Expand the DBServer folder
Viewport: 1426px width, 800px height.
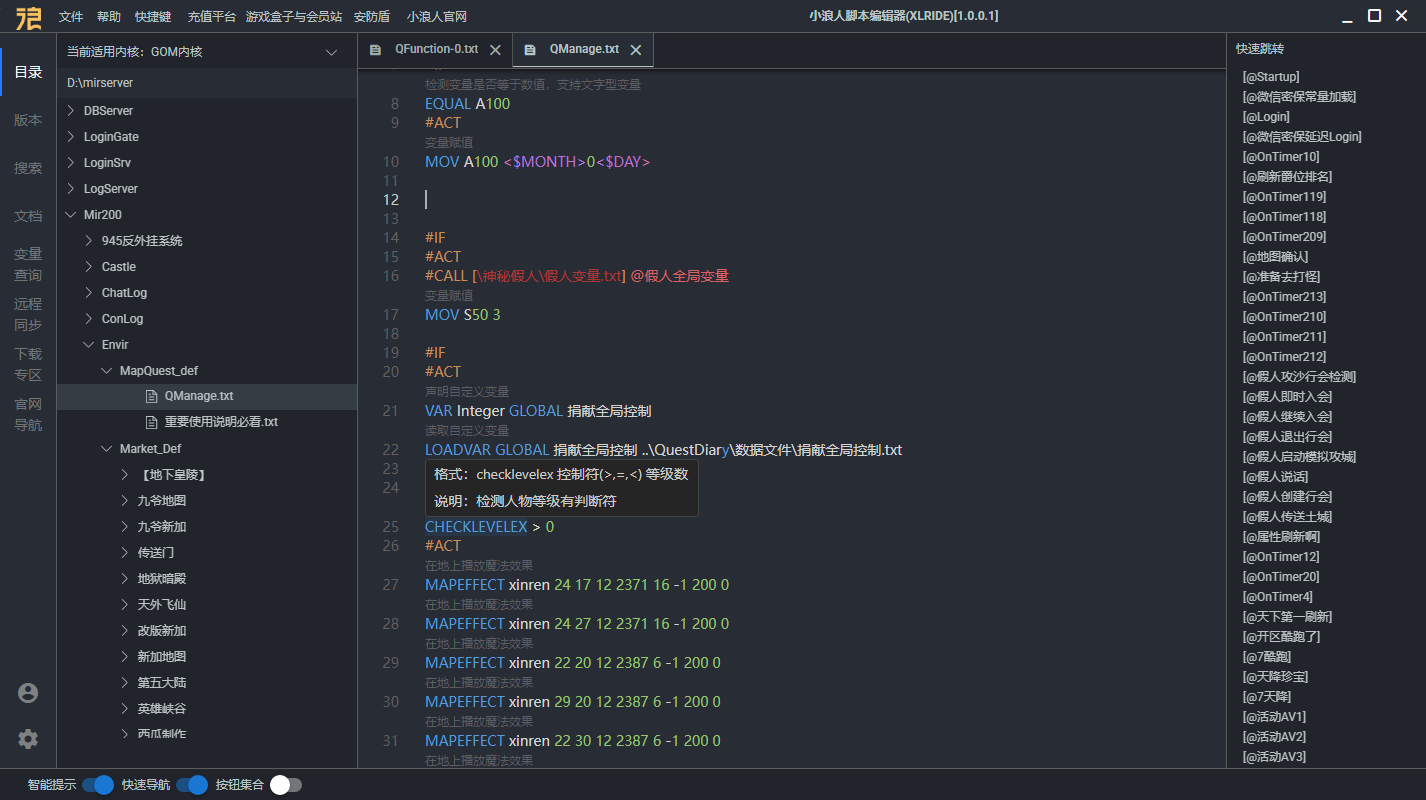[x=71, y=111]
